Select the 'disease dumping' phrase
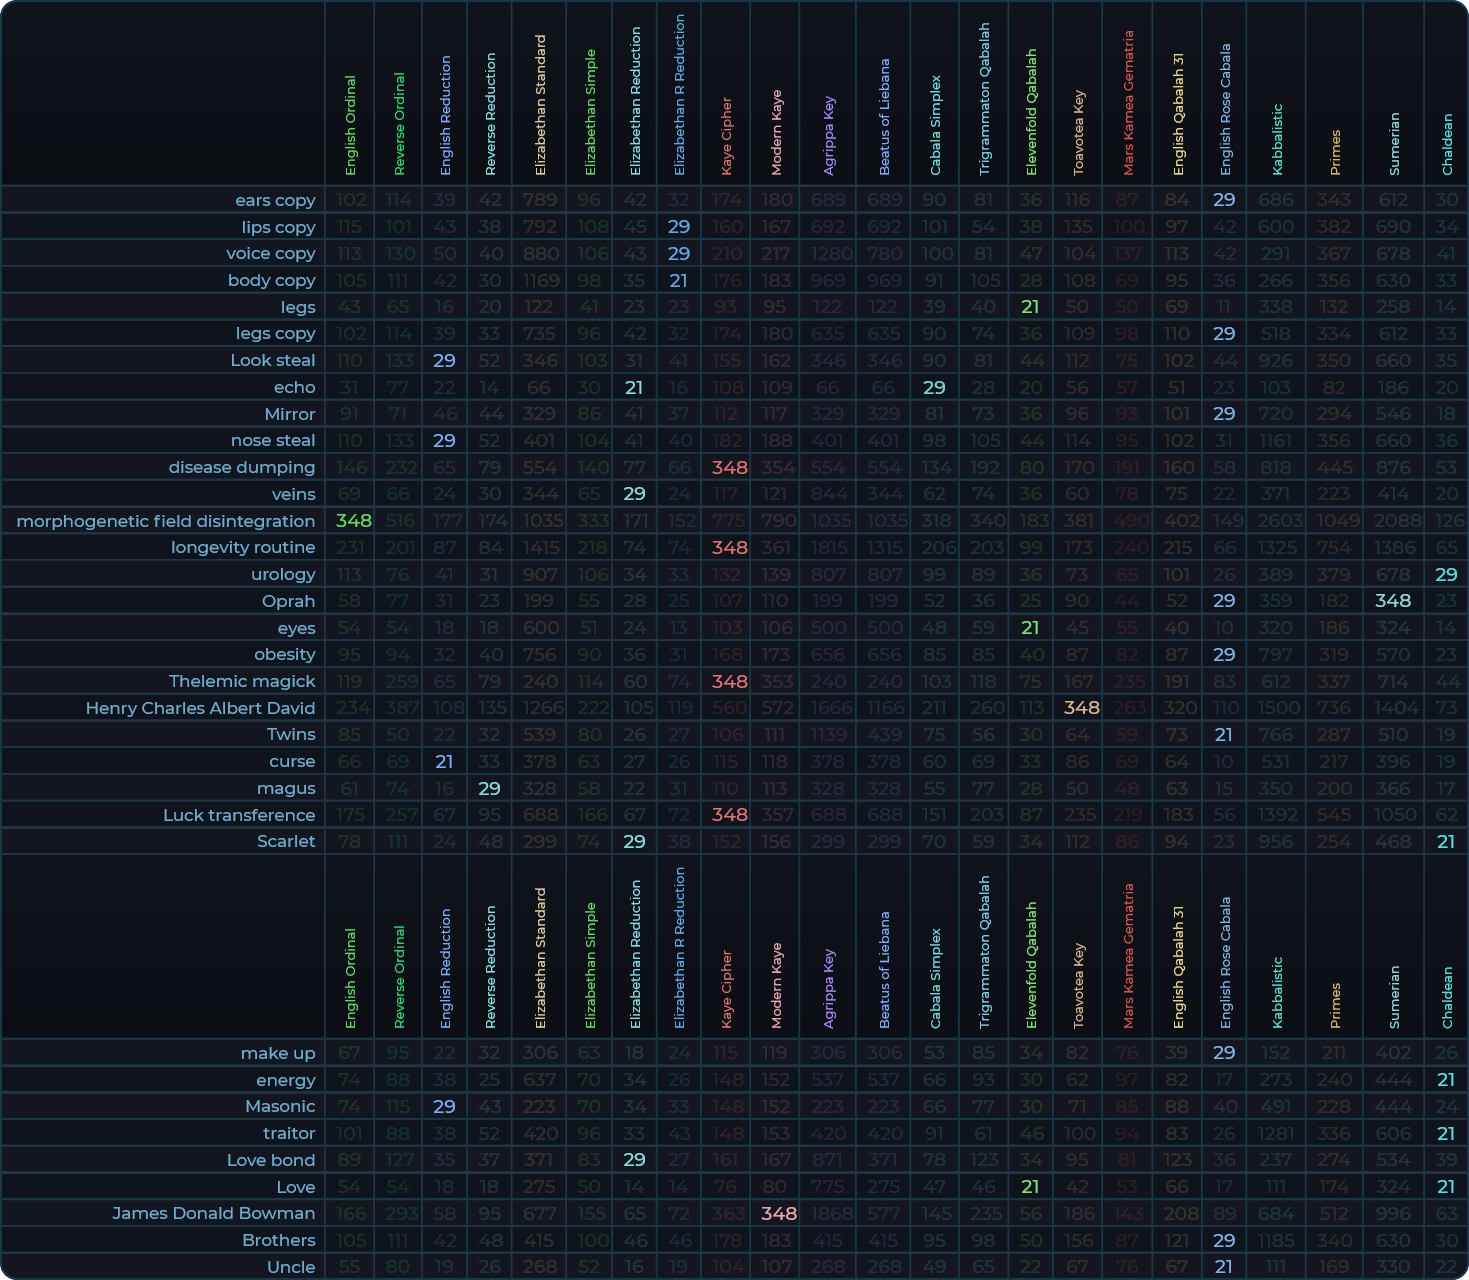Screen dimensions: 1469x1280 tap(241, 467)
